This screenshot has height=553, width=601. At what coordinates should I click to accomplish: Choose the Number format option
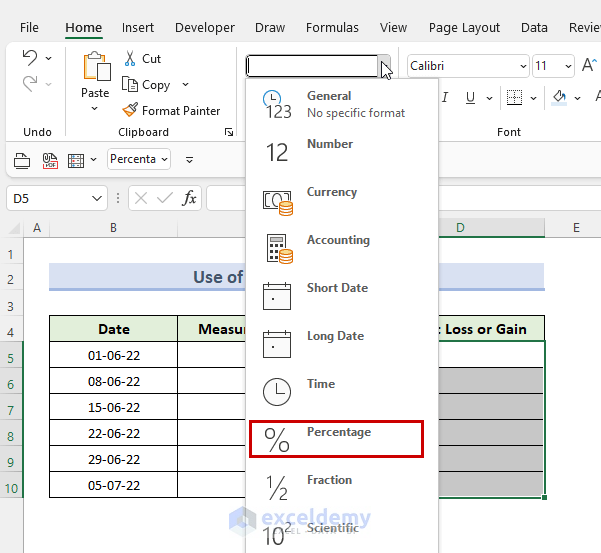[x=342, y=152]
